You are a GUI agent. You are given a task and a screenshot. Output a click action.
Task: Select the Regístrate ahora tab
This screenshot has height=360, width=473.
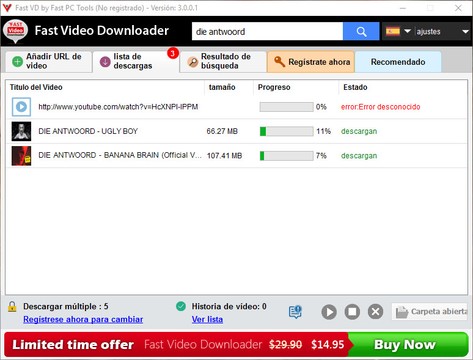pos(311,62)
